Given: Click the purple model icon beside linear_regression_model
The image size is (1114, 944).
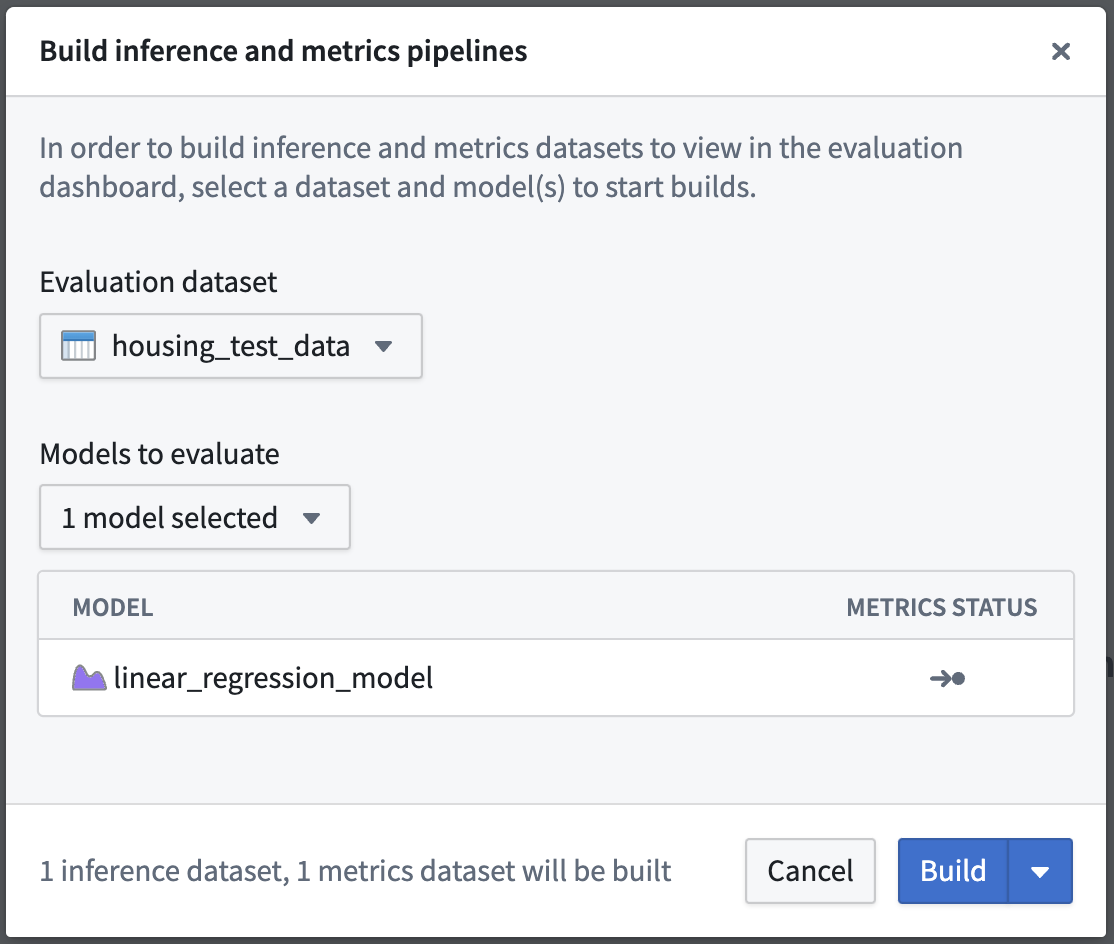Looking at the screenshot, I should click(89, 678).
